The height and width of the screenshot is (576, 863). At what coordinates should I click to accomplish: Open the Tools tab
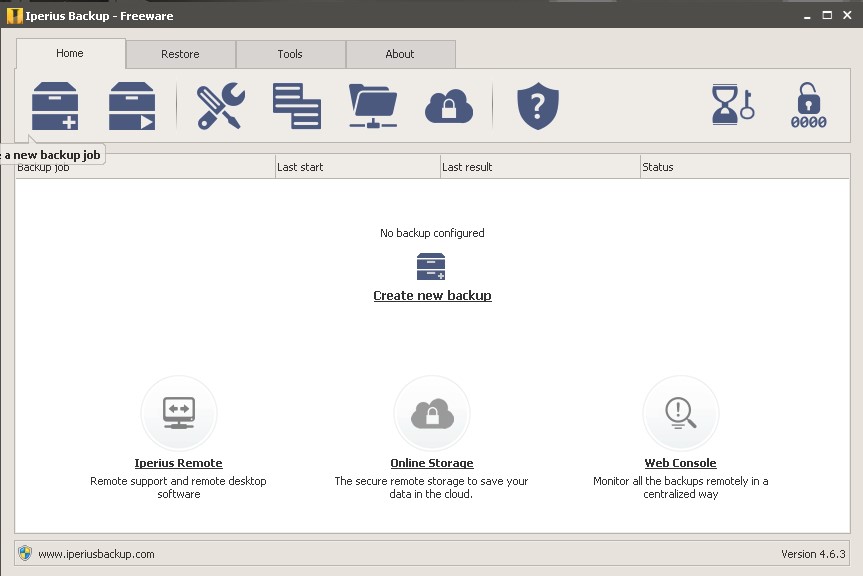click(290, 54)
